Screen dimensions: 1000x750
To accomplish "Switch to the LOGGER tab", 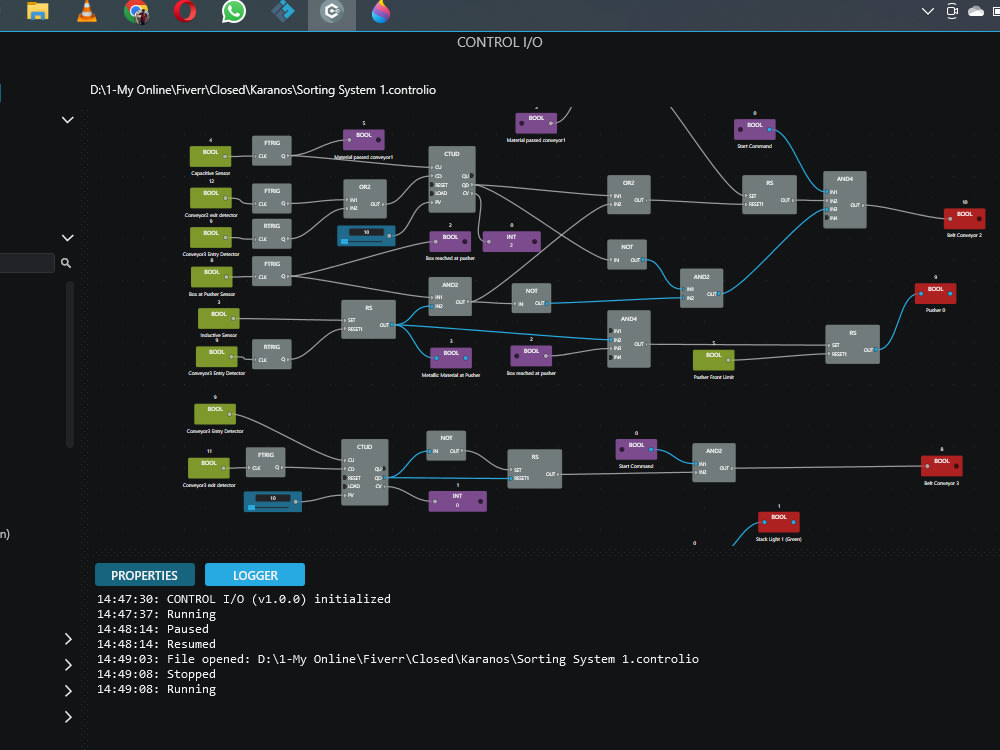I will (254, 575).
